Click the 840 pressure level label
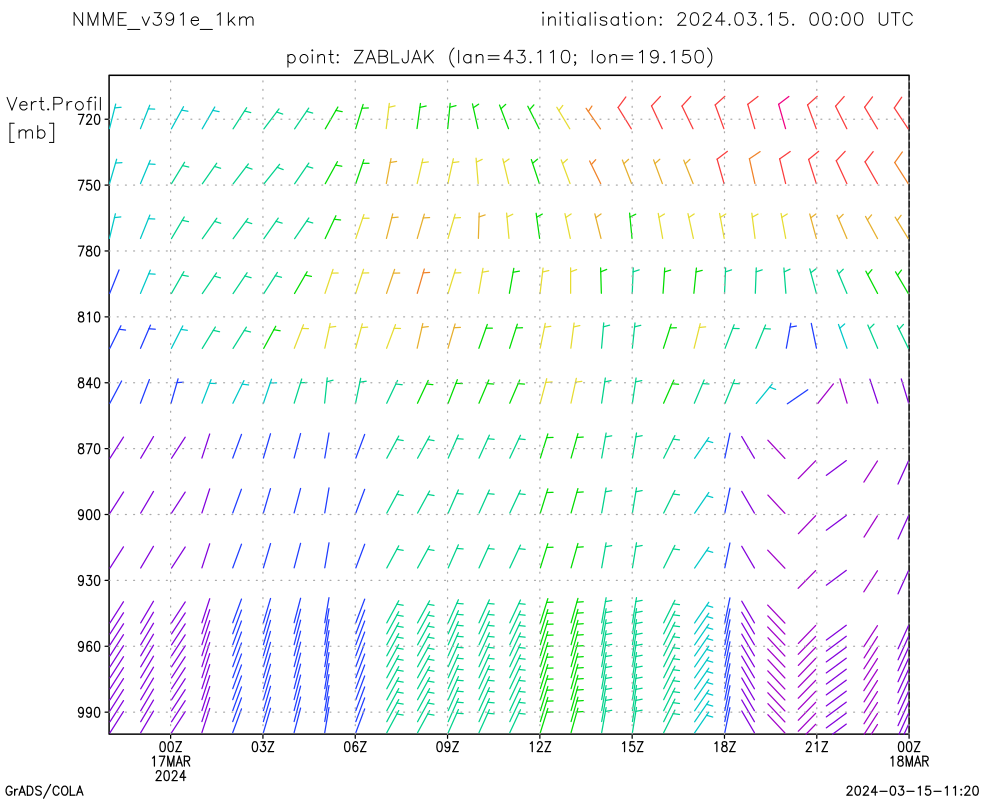This screenshot has width=1000, height=800. [x=89, y=383]
